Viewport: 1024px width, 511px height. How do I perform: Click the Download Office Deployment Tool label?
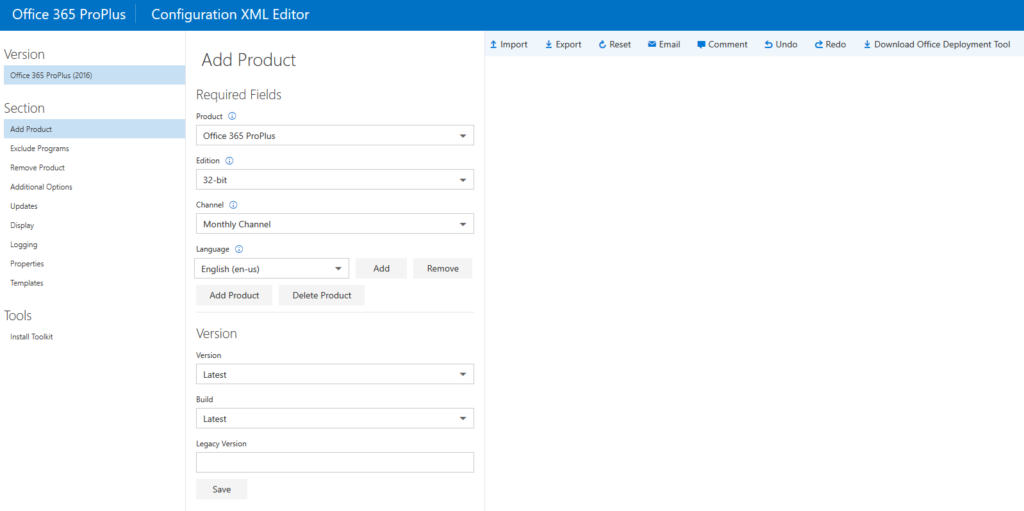[x=942, y=44]
